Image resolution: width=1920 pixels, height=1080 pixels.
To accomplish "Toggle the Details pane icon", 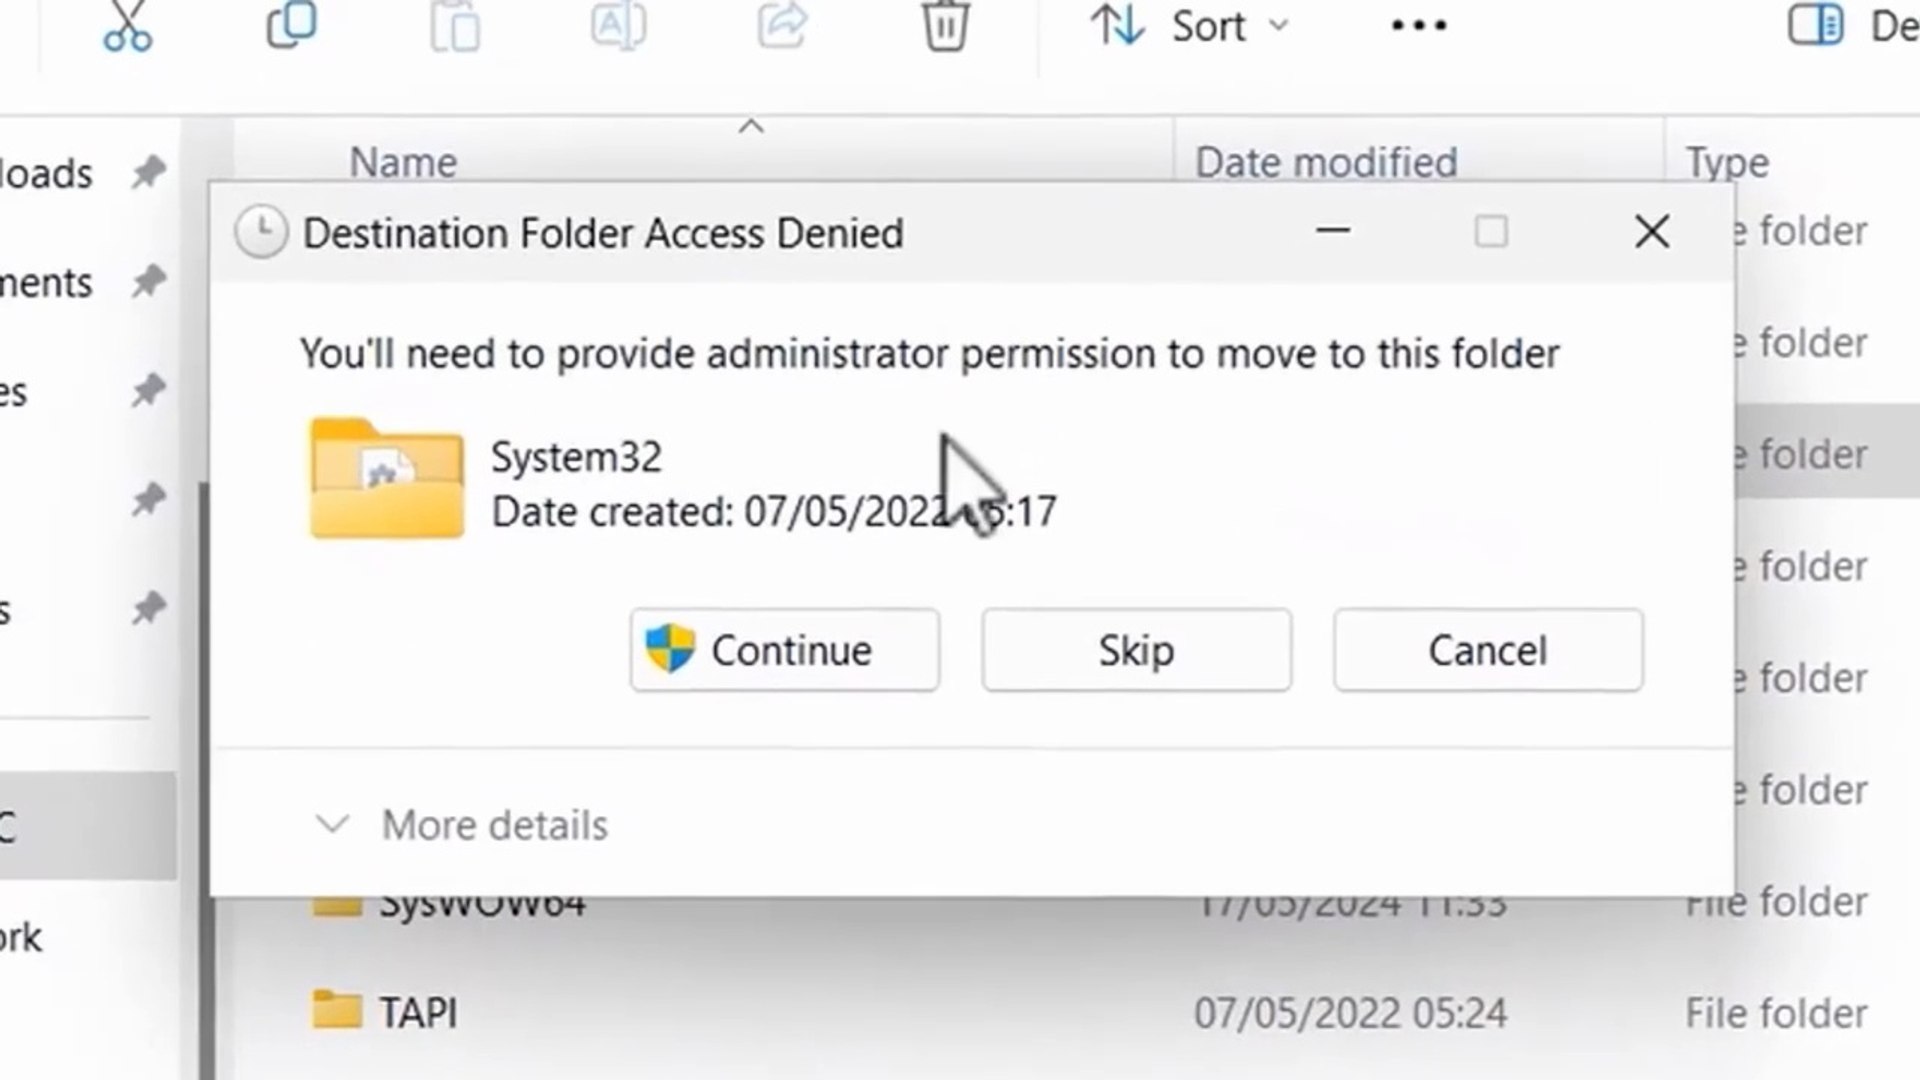I will 1815,26.
